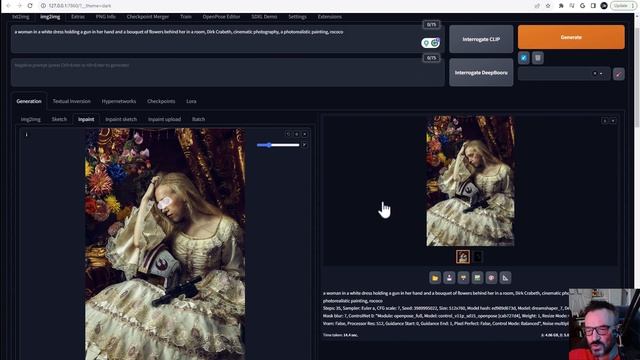
Task: Select the Checkpoints tab
Action: (161, 101)
